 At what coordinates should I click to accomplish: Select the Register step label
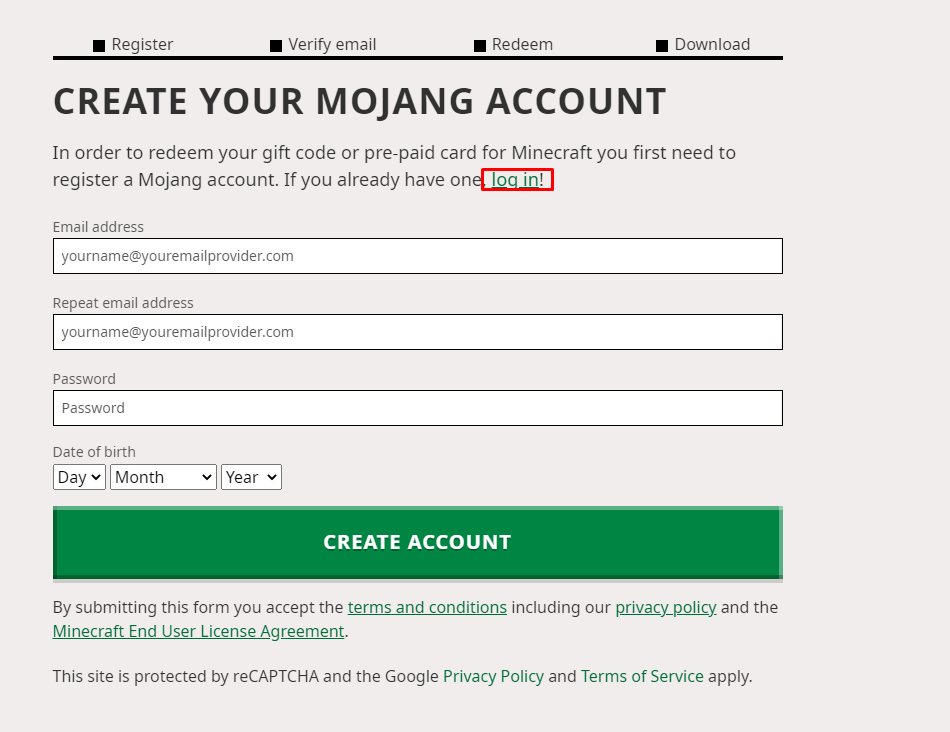(142, 45)
